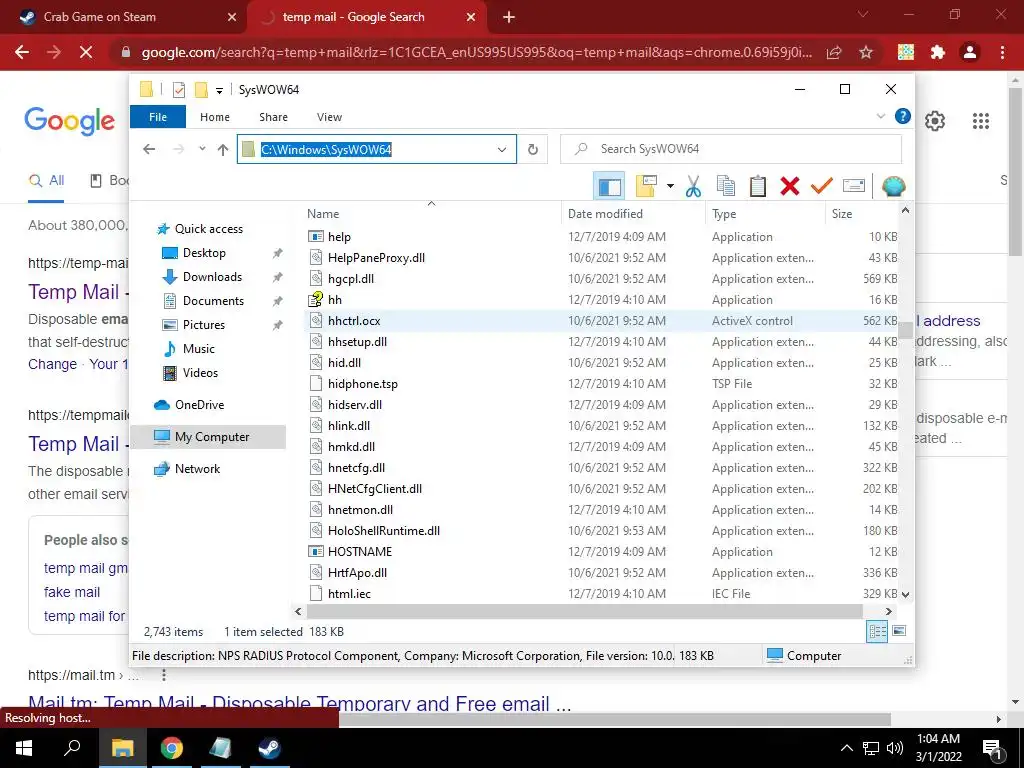Open Pictures in navigation pane

(x=204, y=325)
